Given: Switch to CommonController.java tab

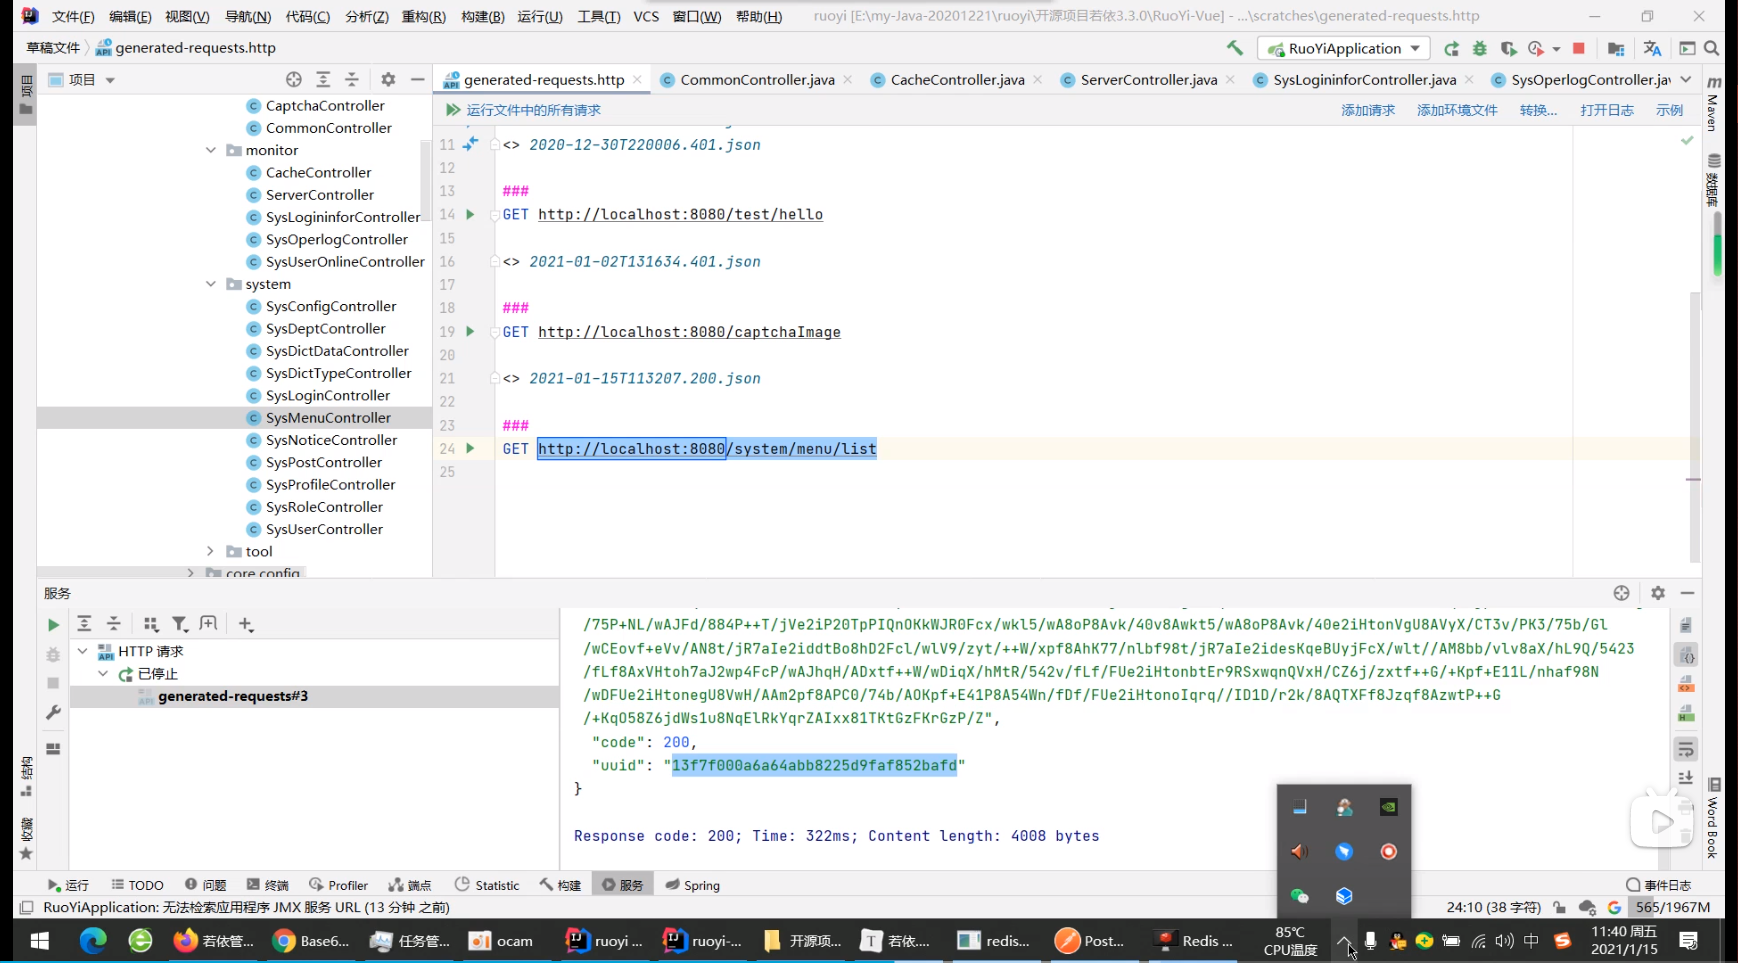Looking at the screenshot, I should click(757, 80).
